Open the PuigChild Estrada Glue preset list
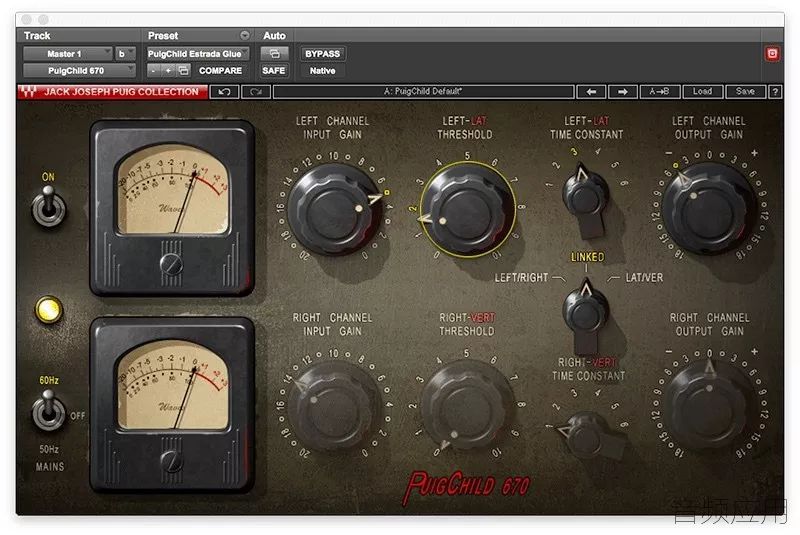This screenshot has width=800, height=535. (x=198, y=54)
